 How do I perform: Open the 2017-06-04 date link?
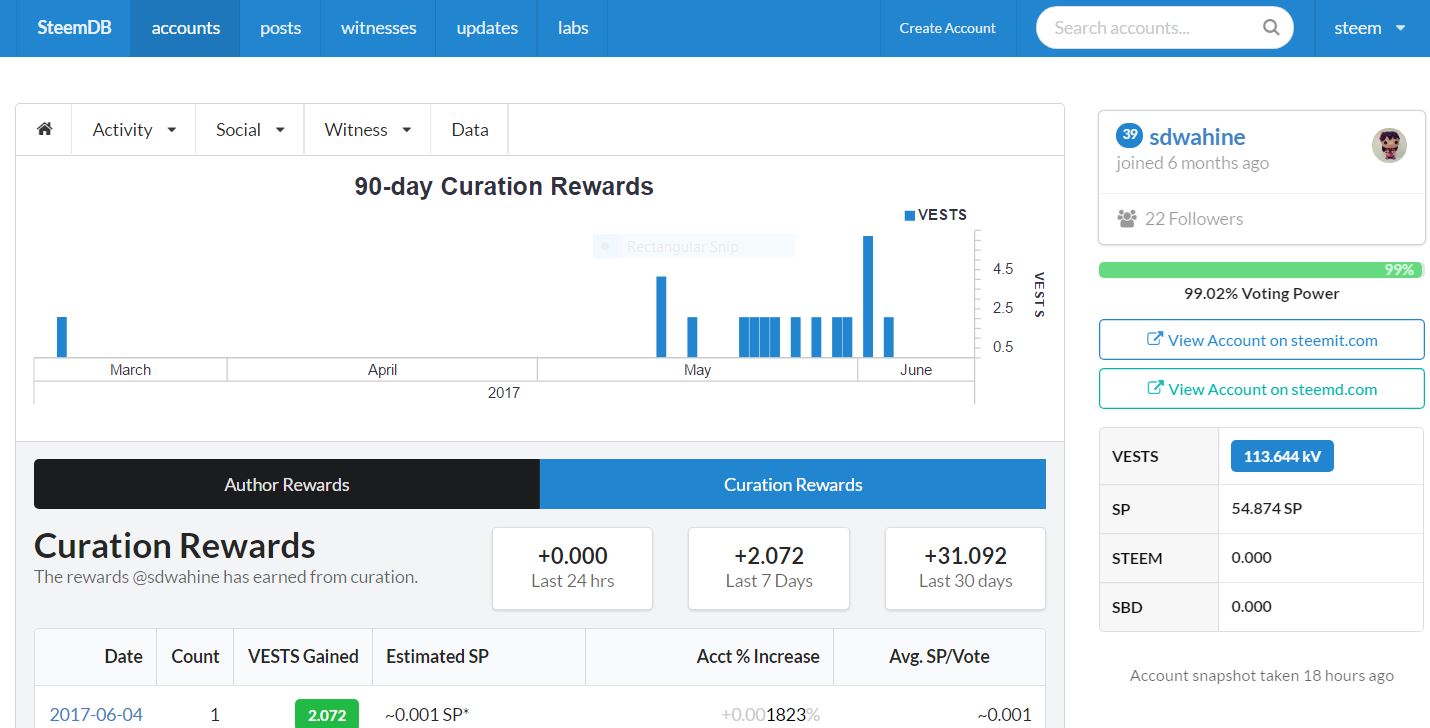(96, 715)
